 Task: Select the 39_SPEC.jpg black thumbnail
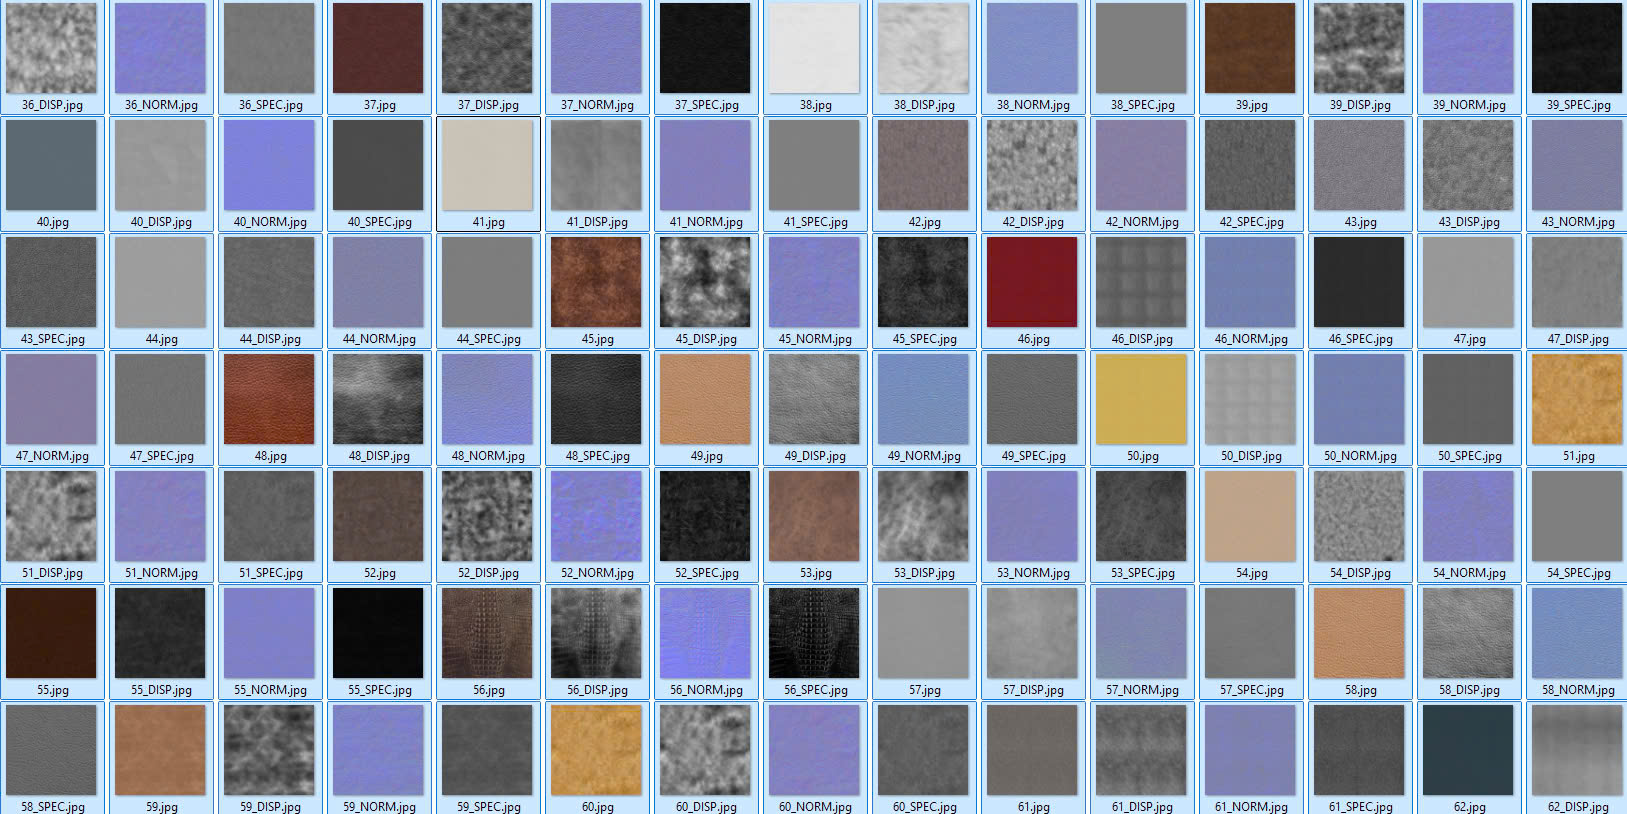pyautogui.click(x=1578, y=48)
